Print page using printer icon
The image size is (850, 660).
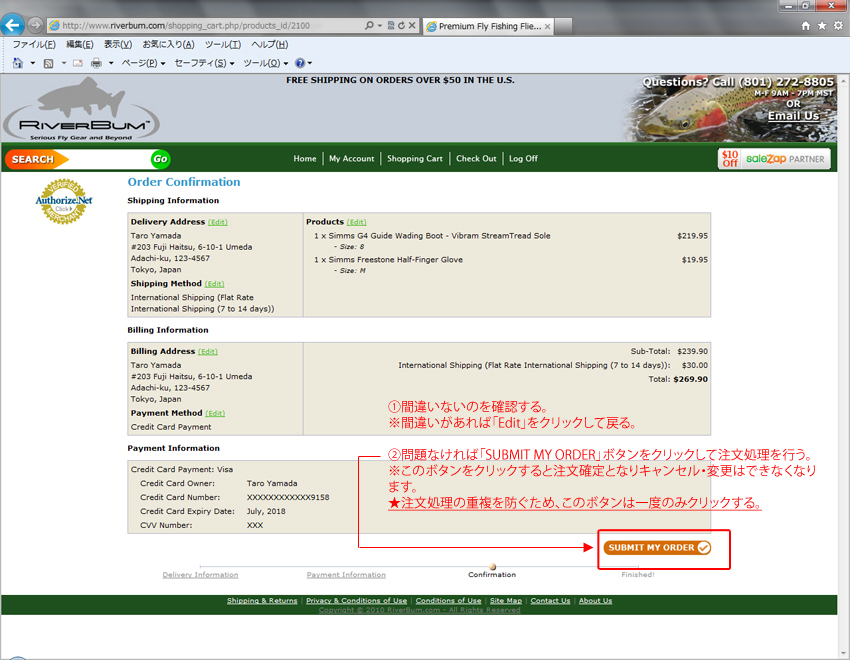[x=96, y=63]
